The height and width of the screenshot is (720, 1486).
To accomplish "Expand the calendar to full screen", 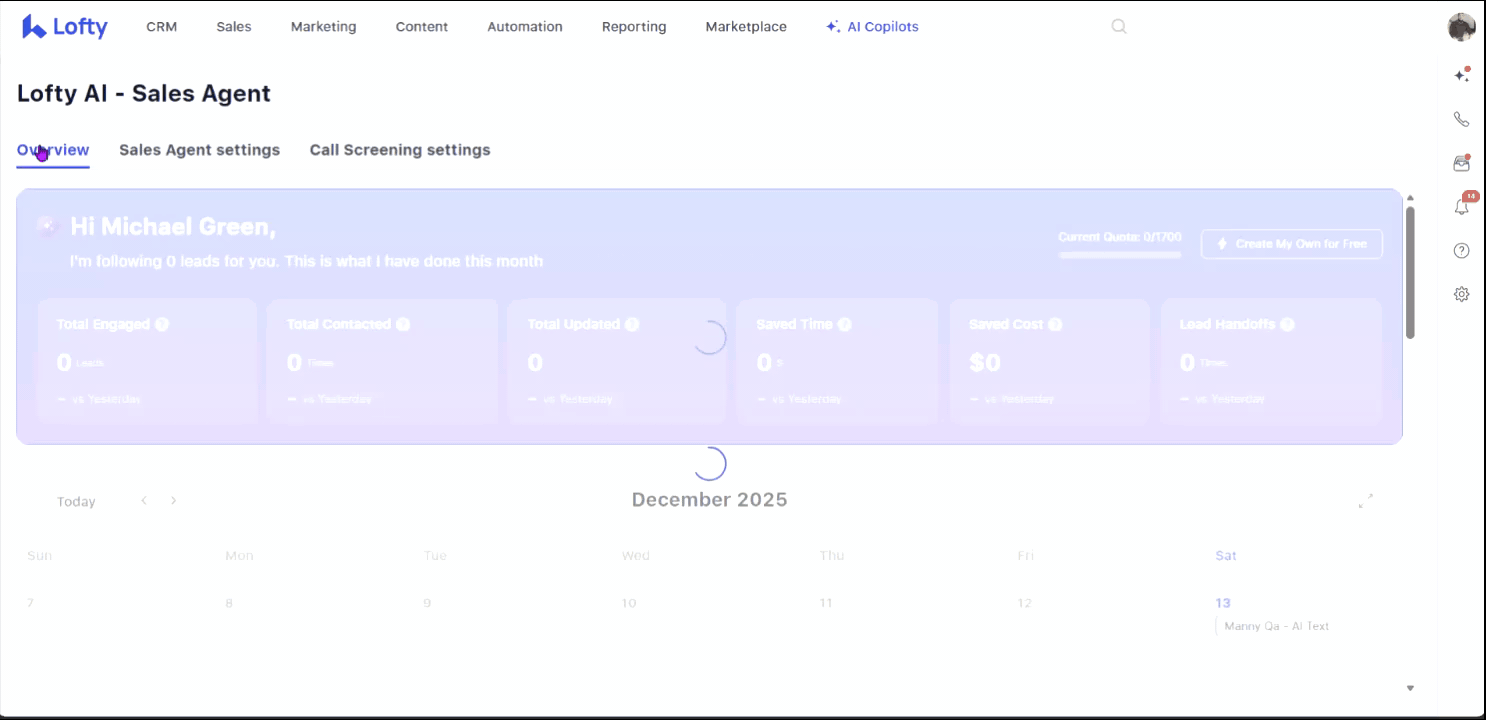I will [x=1365, y=501].
